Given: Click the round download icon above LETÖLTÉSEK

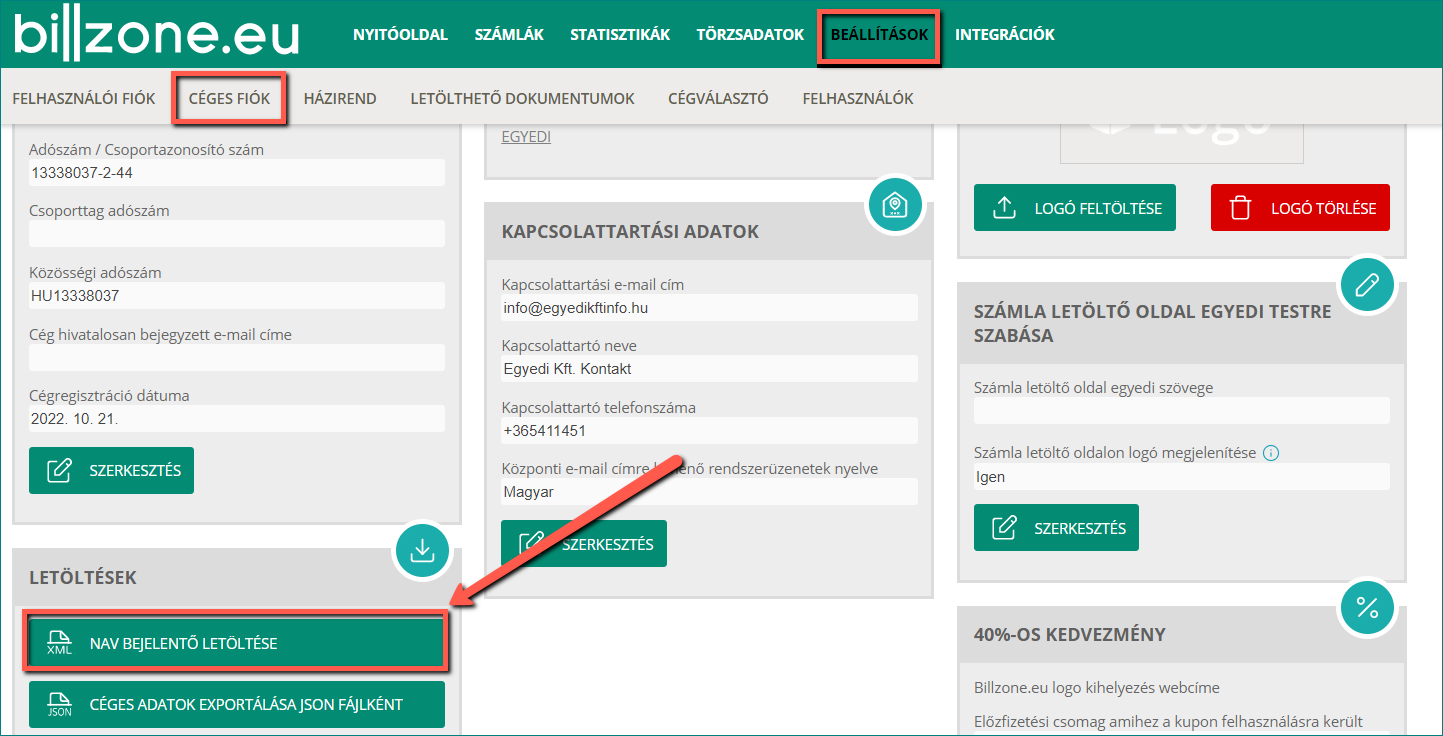Looking at the screenshot, I should coord(422,549).
